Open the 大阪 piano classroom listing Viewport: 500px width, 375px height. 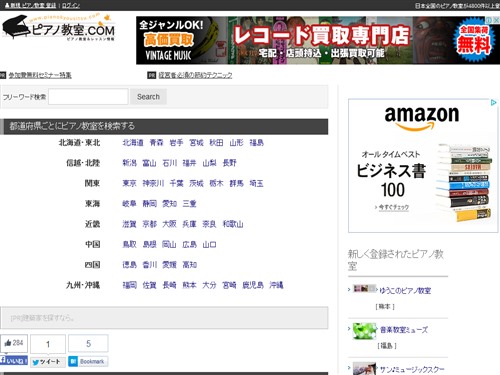pyautogui.click(x=169, y=224)
